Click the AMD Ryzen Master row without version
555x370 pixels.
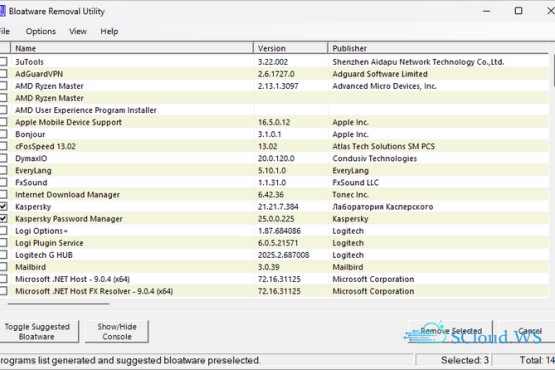(x=49, y=98)
